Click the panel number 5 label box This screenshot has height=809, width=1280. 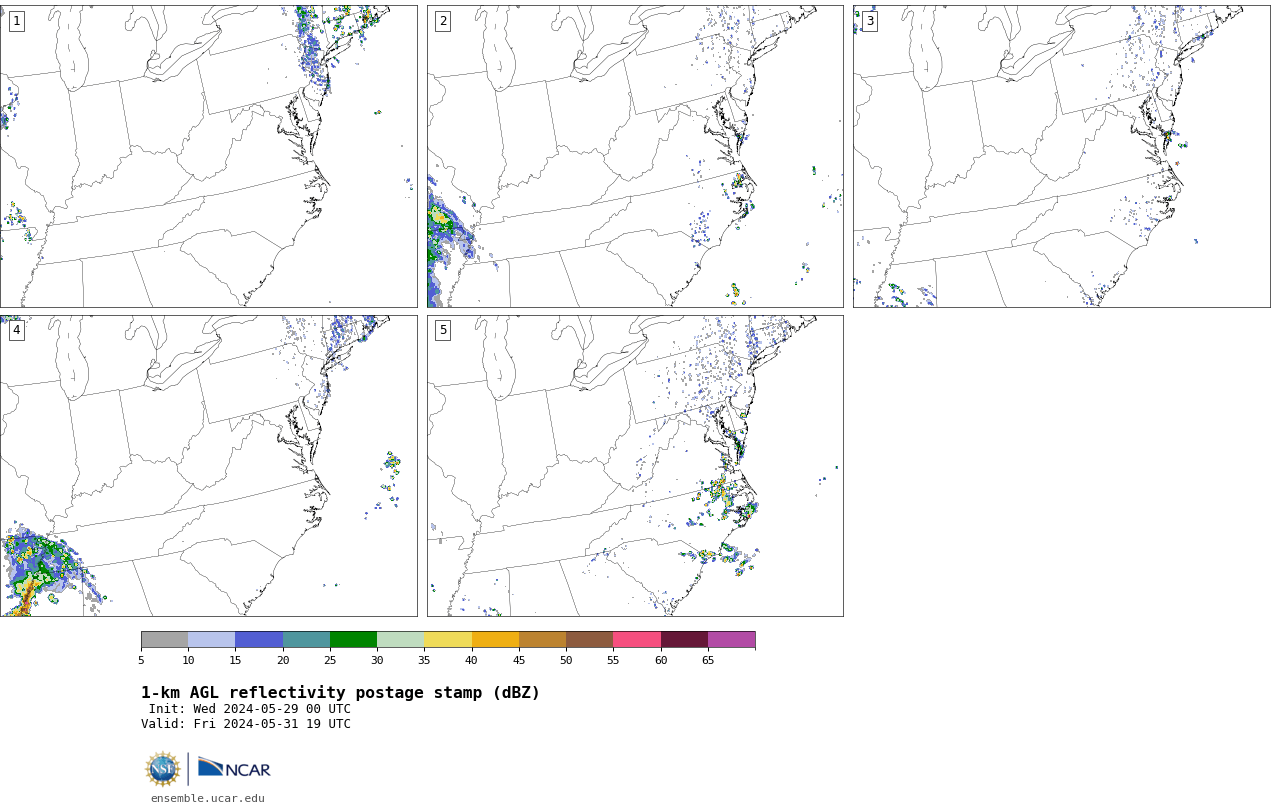tap(443, 330)
